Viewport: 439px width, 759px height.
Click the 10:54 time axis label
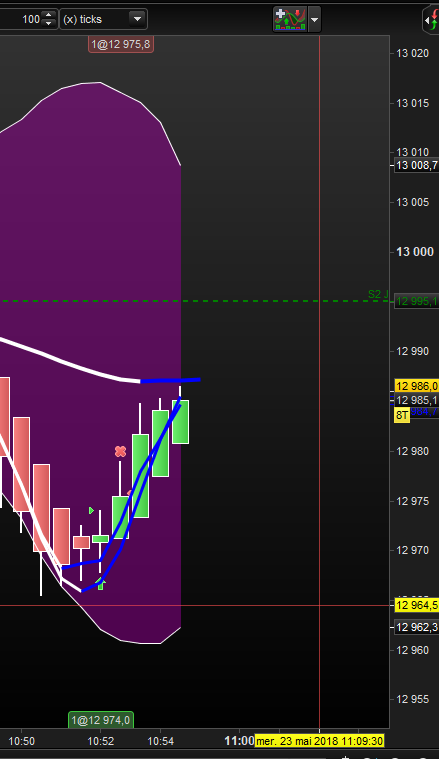161,741
